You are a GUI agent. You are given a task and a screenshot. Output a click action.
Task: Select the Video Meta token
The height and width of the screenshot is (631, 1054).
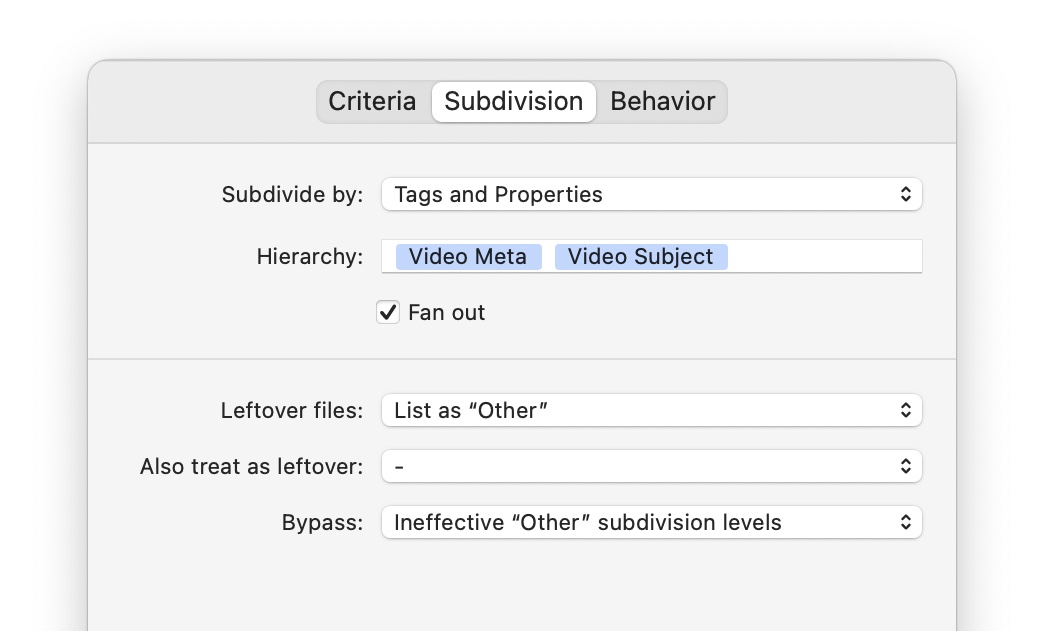(x=468, y=257)
